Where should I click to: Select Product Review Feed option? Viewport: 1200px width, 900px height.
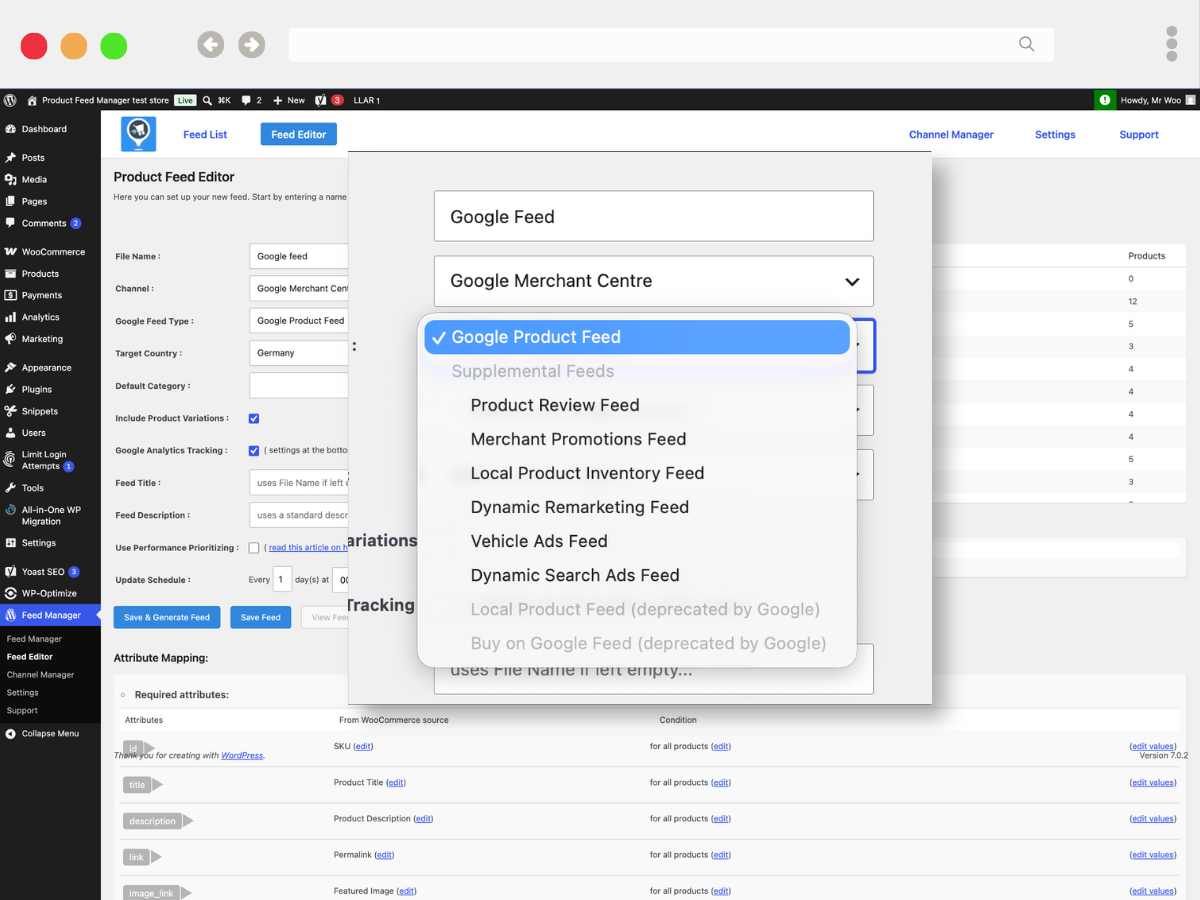click(x=555, y=405)
